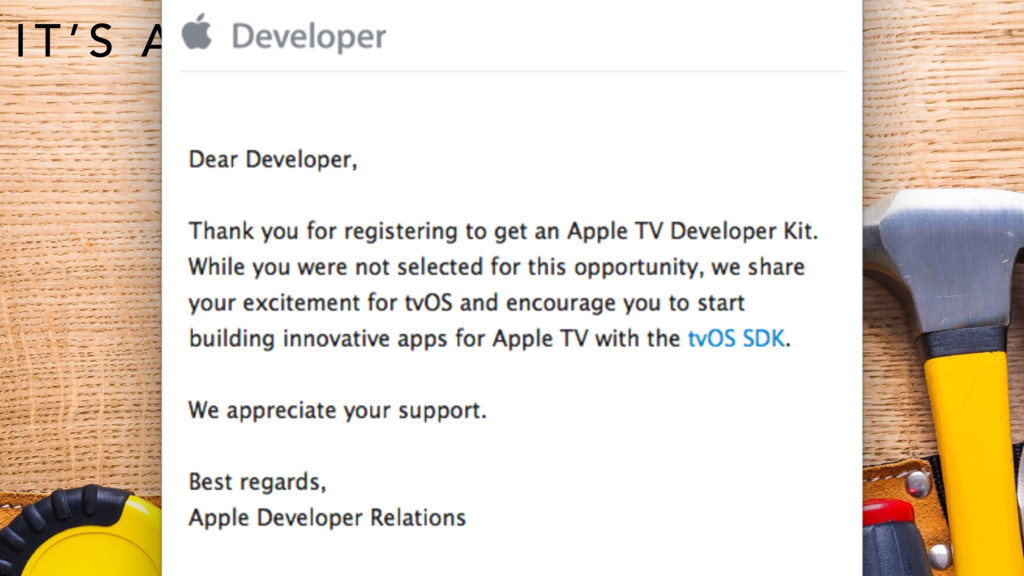Click "Apple Developer Relations" signature
The height and width of the screenshot is (576, 1024).
[327, 518]
